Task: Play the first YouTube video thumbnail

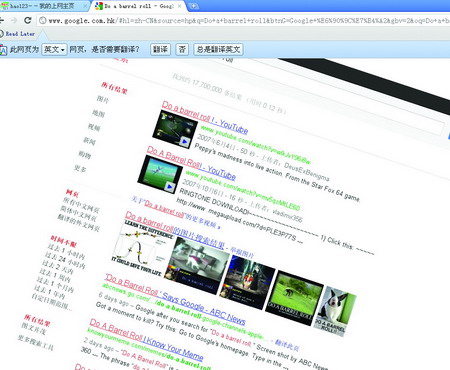Action: pyautogui.click(x=172, y=129)
